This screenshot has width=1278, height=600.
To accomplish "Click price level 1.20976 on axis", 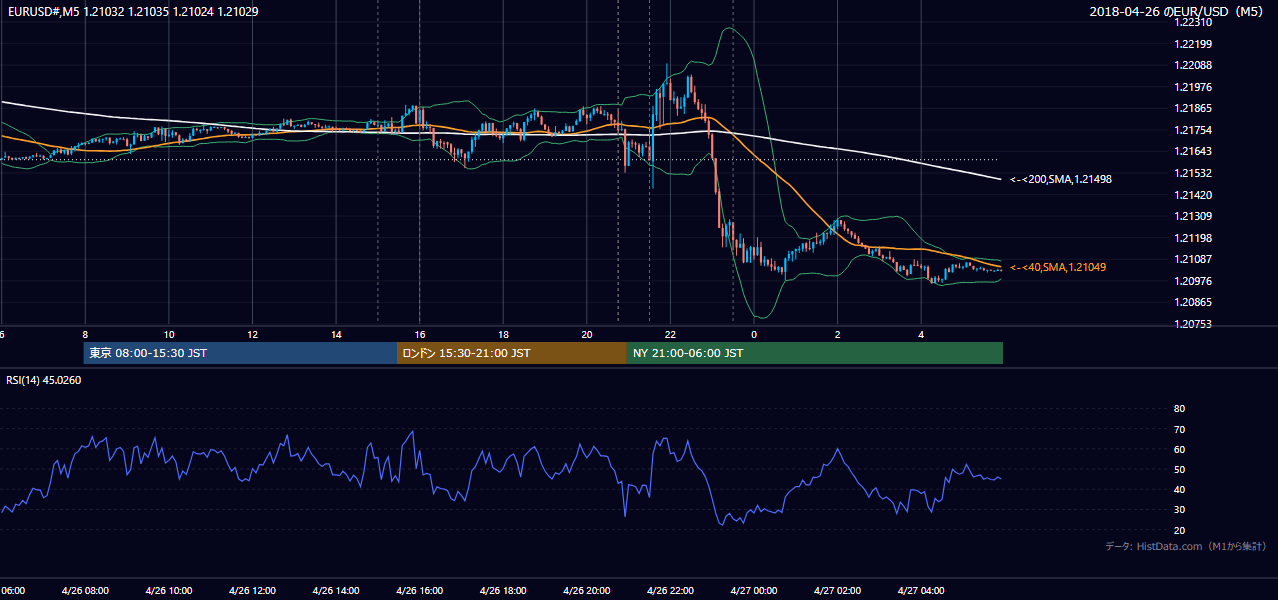I will (1192, 281).
